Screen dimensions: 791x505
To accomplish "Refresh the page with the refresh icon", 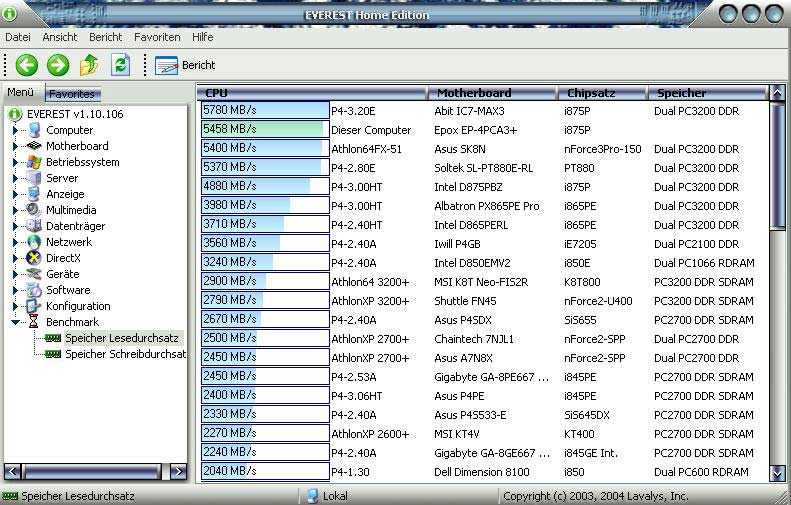I will [121, 65].
